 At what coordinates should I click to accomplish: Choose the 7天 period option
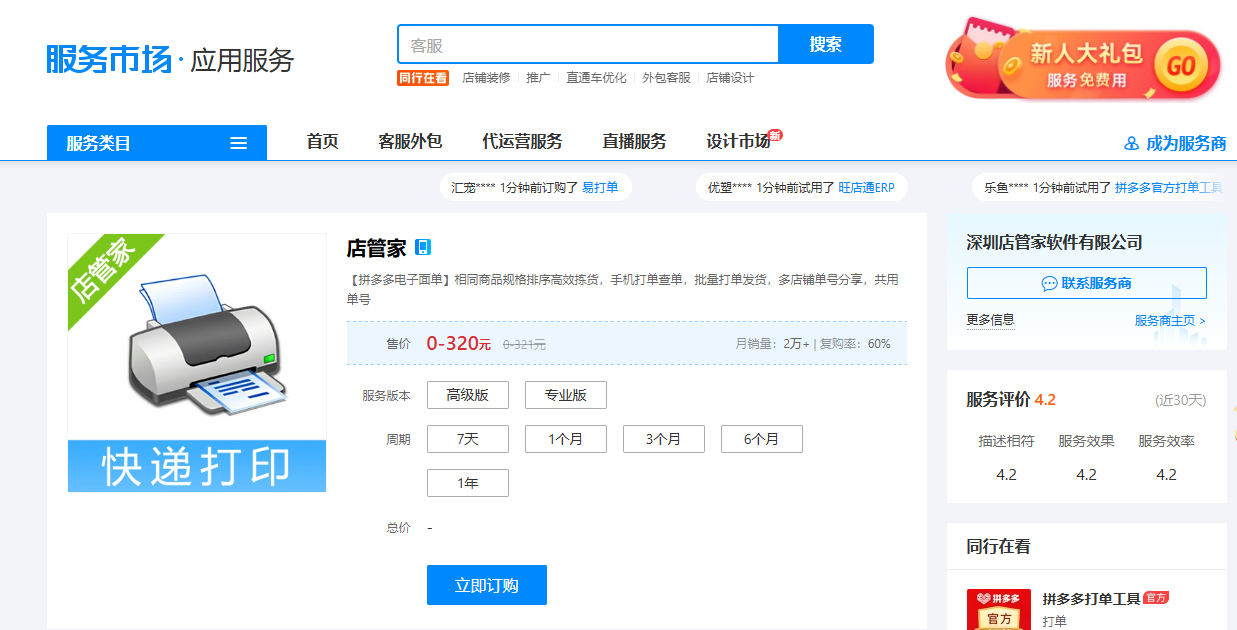pos(467,439)
